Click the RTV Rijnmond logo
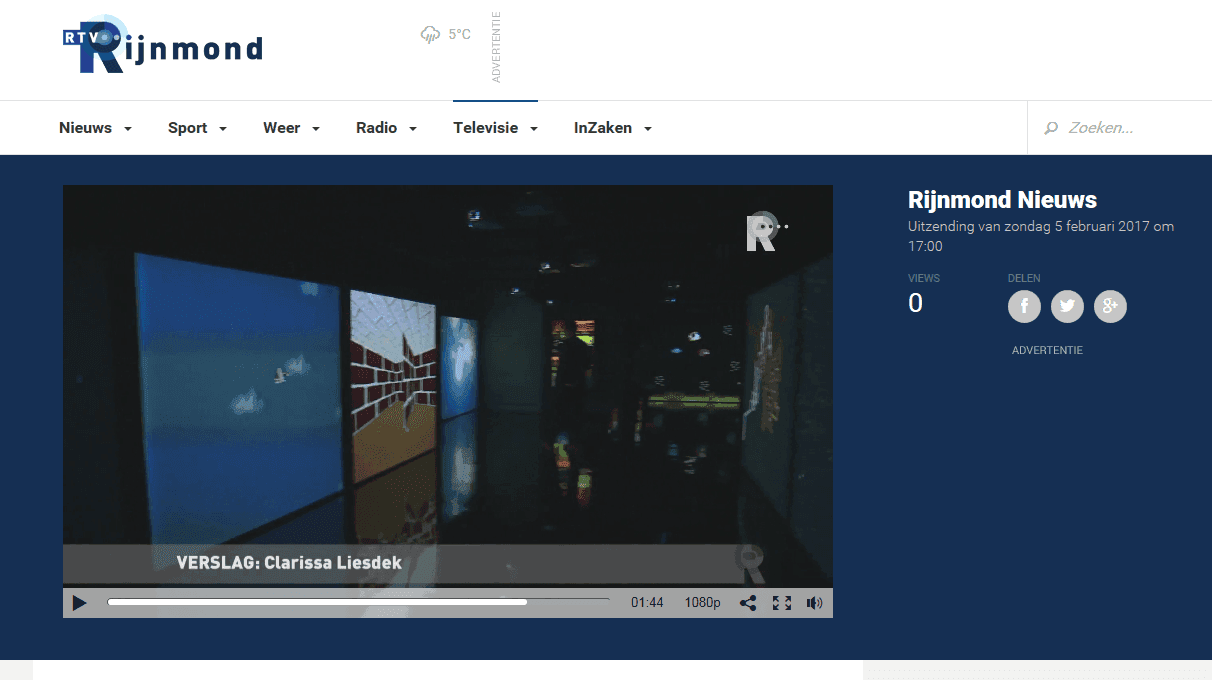 (x=163, y=45)
